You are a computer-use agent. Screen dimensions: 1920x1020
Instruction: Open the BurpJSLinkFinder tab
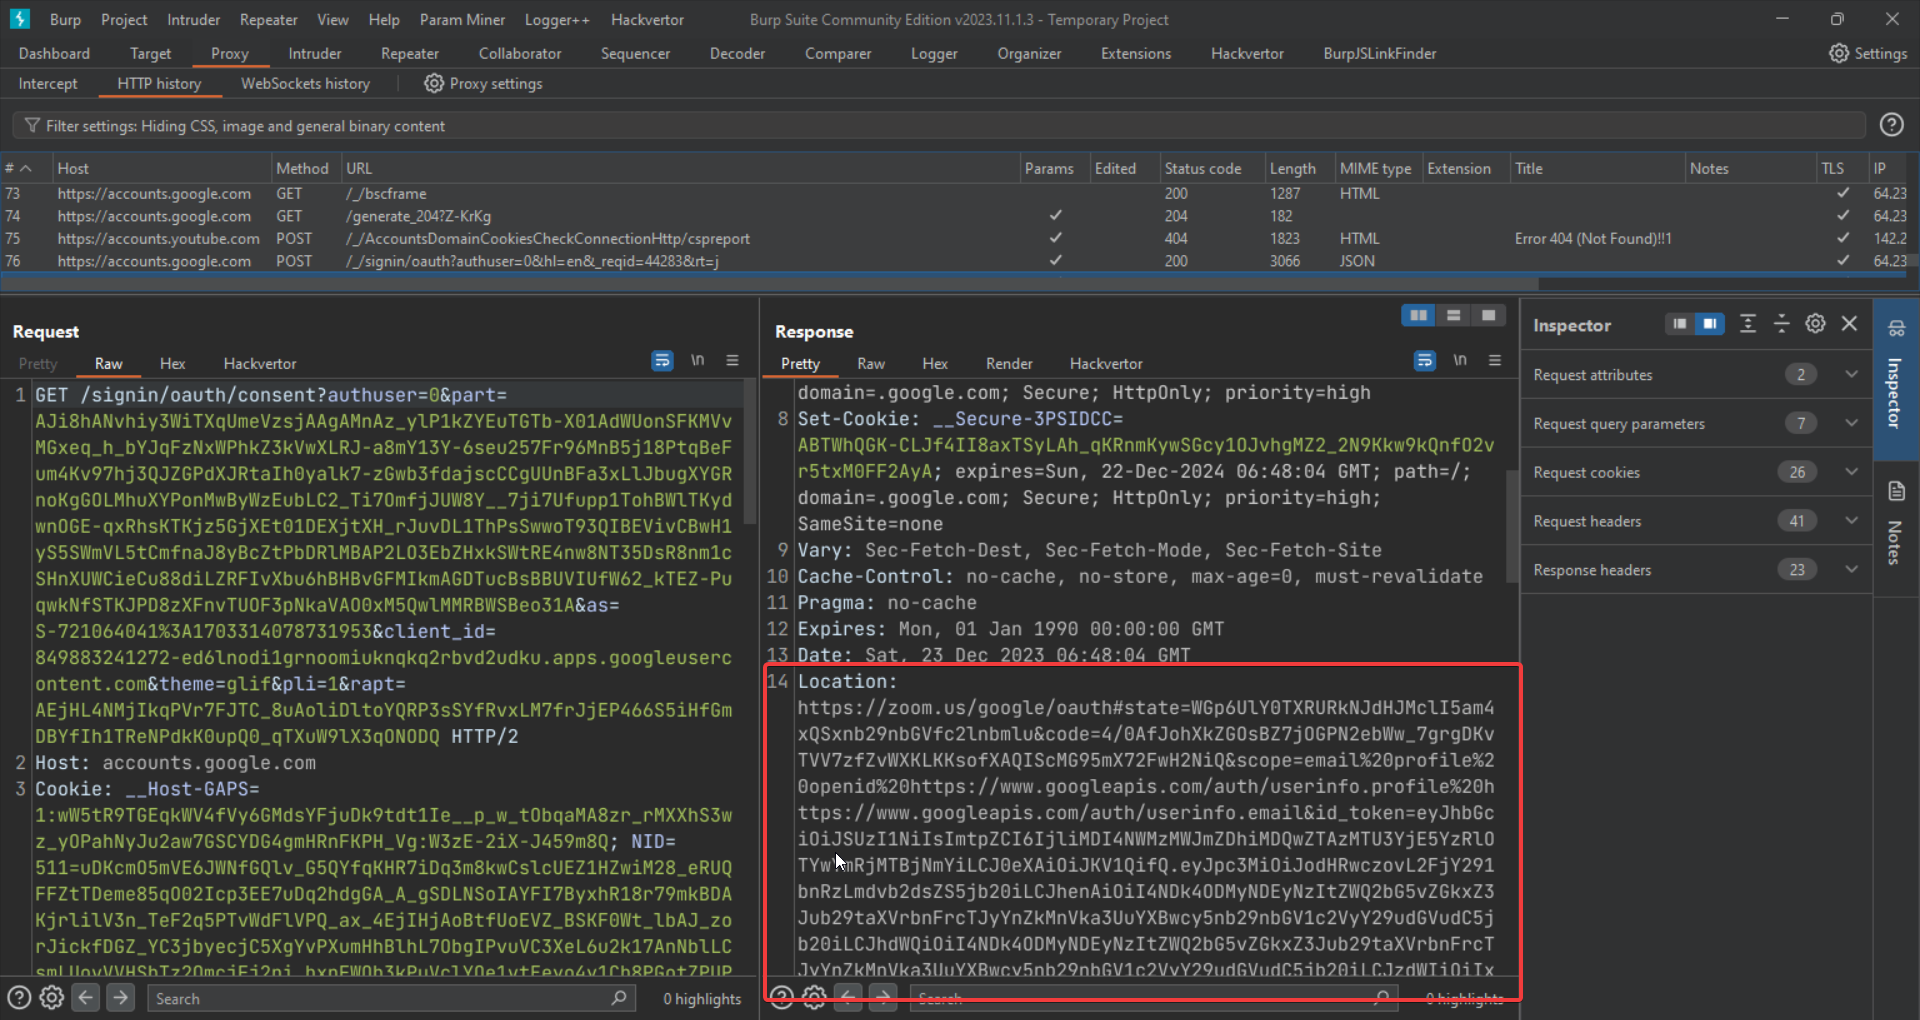[1379, 53]
